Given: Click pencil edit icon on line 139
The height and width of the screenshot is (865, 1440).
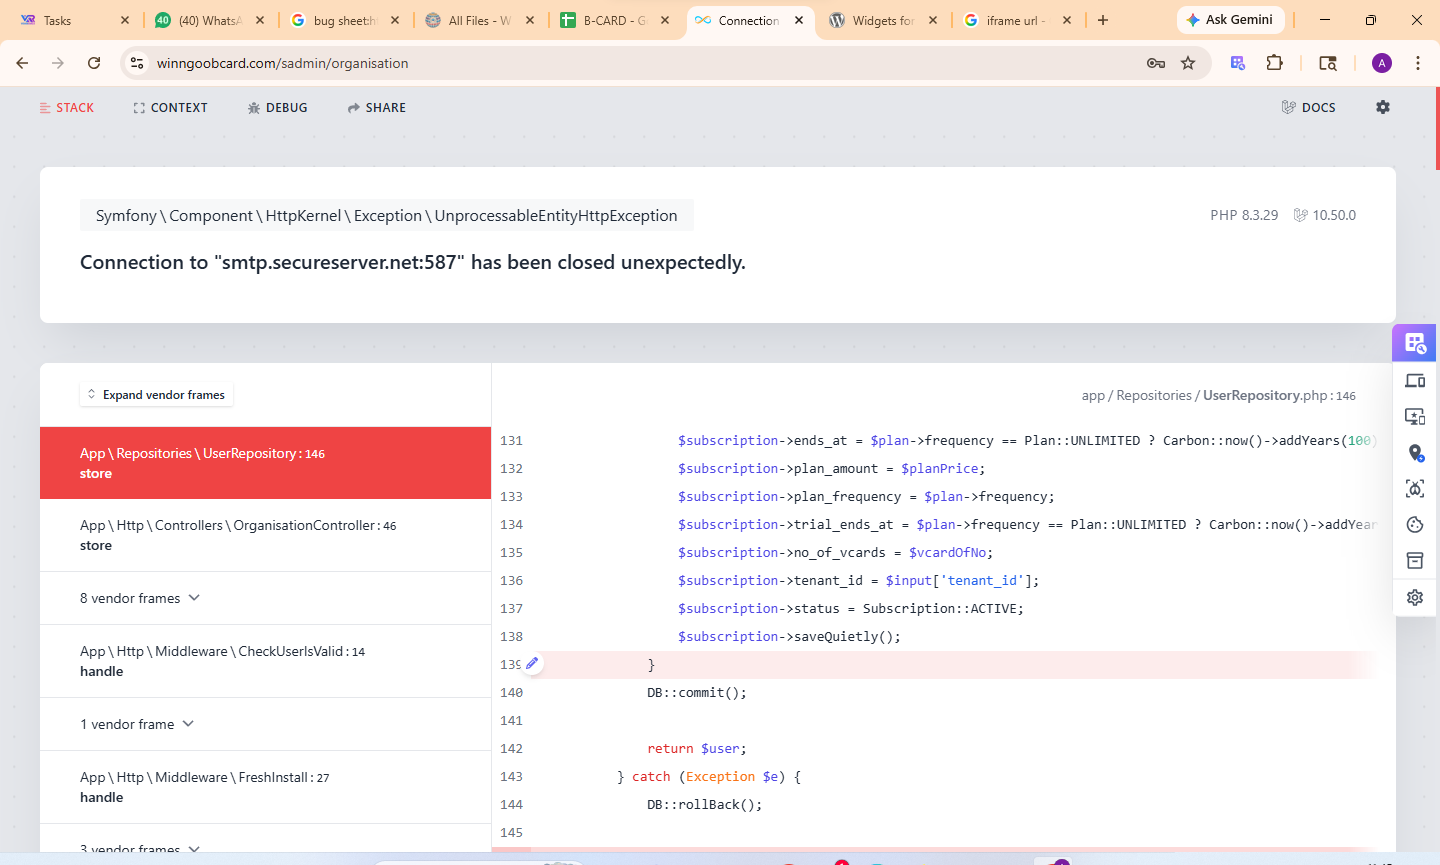Looking at the screenshot, I should tap(532, 663).
